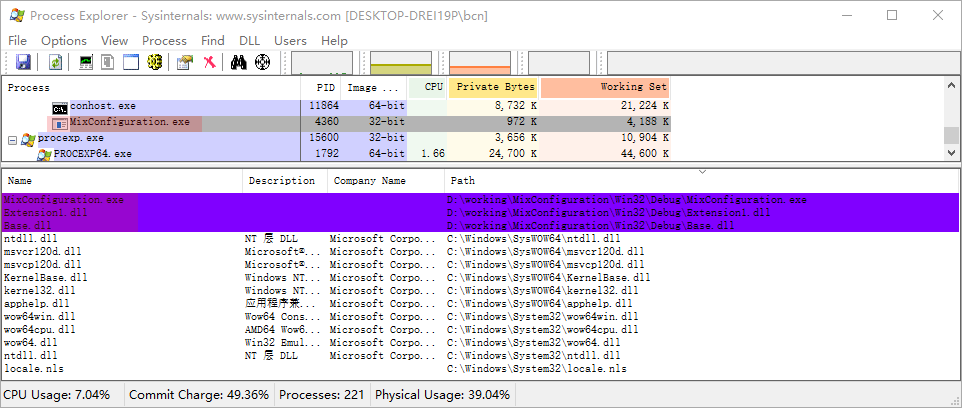
Task: Open the Process menu
Action: (164, 40)
